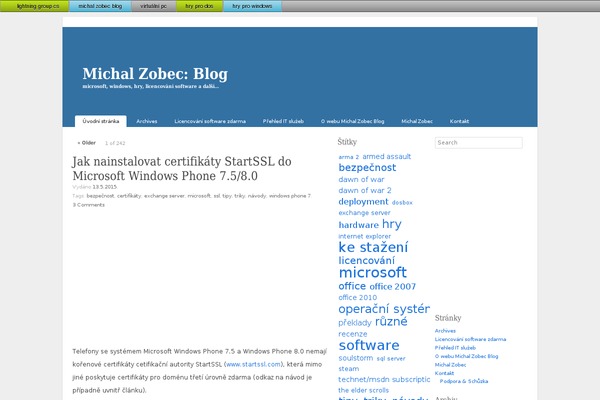Viewport: 600px width, 400px height.
Task: Select the technet/msdn subscription tag
Action: coord(384,379)
